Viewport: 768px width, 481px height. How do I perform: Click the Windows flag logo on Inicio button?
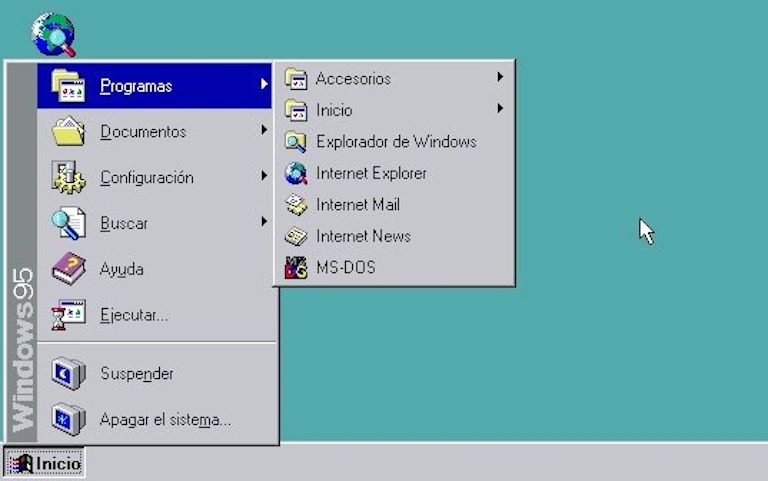click(x=21, y=463)
